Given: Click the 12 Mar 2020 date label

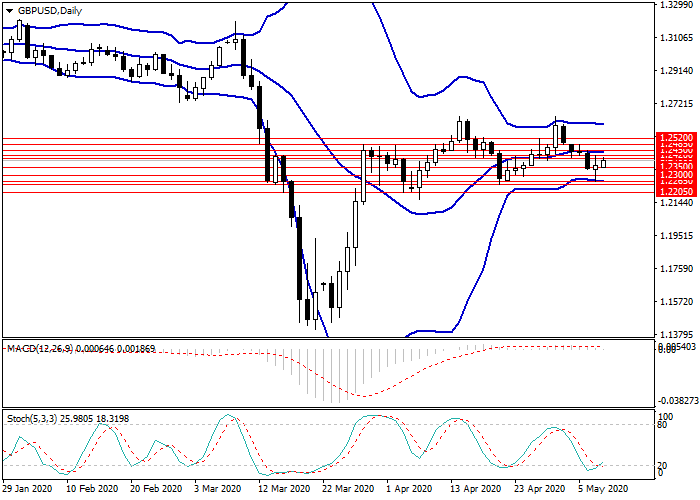Looking at the screenshot, I should click(x=282, y=490).
